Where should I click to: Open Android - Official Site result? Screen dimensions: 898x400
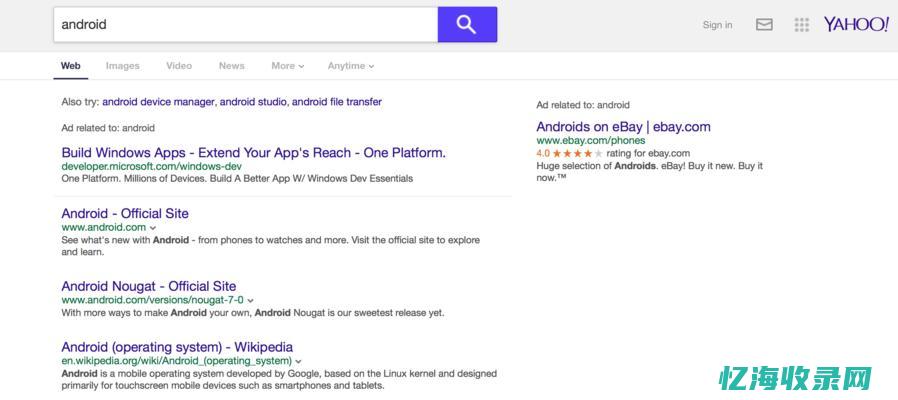pos(125,213)
